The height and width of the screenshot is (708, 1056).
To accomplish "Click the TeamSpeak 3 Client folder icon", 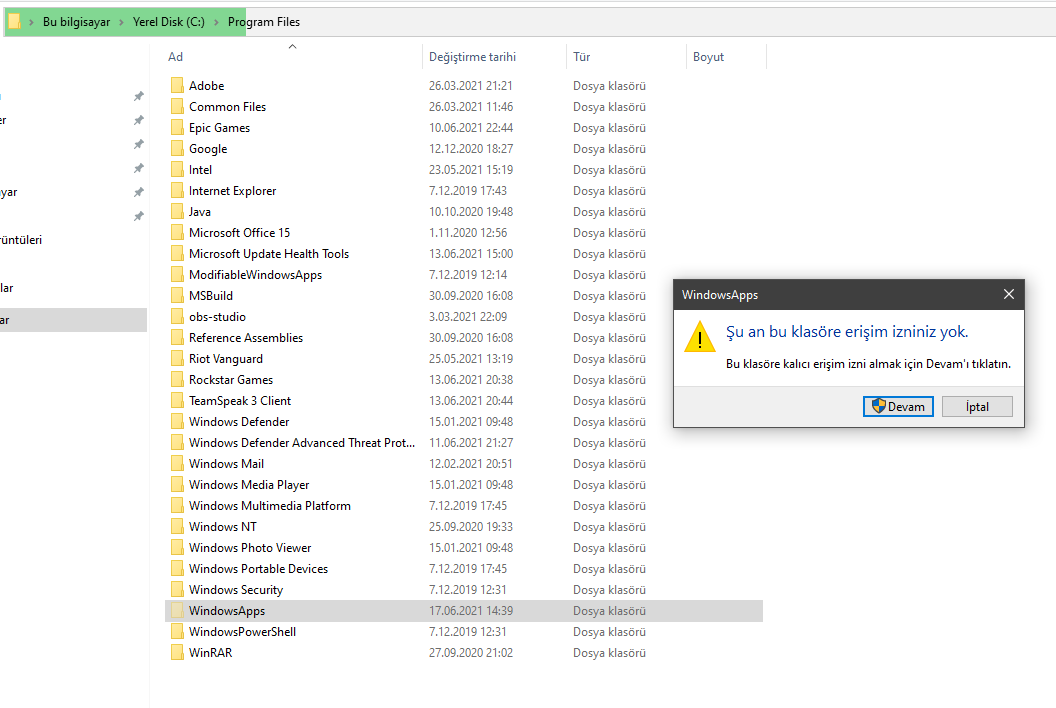I will tap(177, 401).
